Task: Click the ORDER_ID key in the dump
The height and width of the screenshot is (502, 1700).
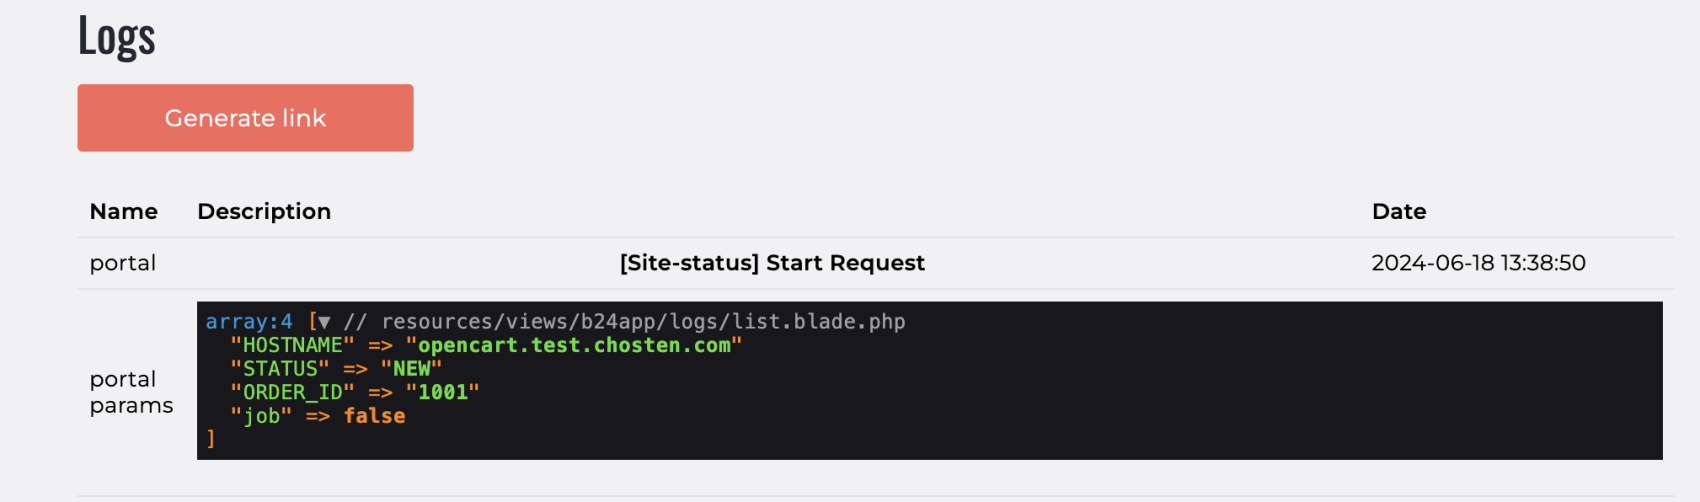Action: [293, 392]
